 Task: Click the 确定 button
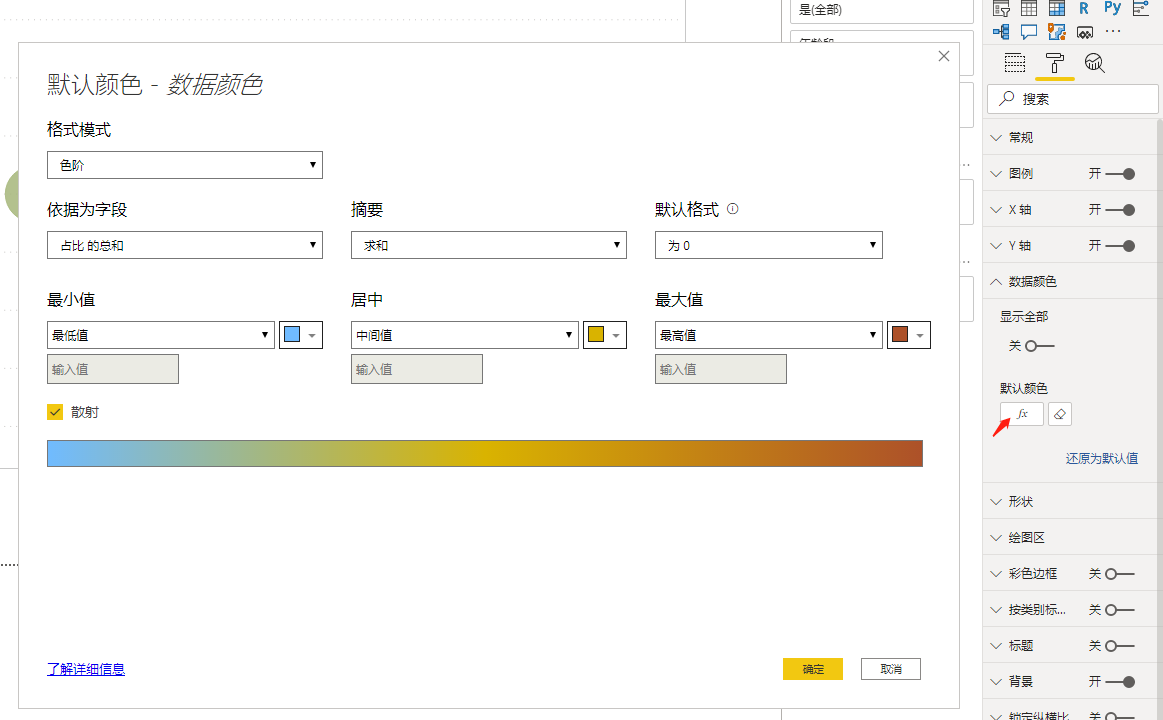tap(813, 669)
